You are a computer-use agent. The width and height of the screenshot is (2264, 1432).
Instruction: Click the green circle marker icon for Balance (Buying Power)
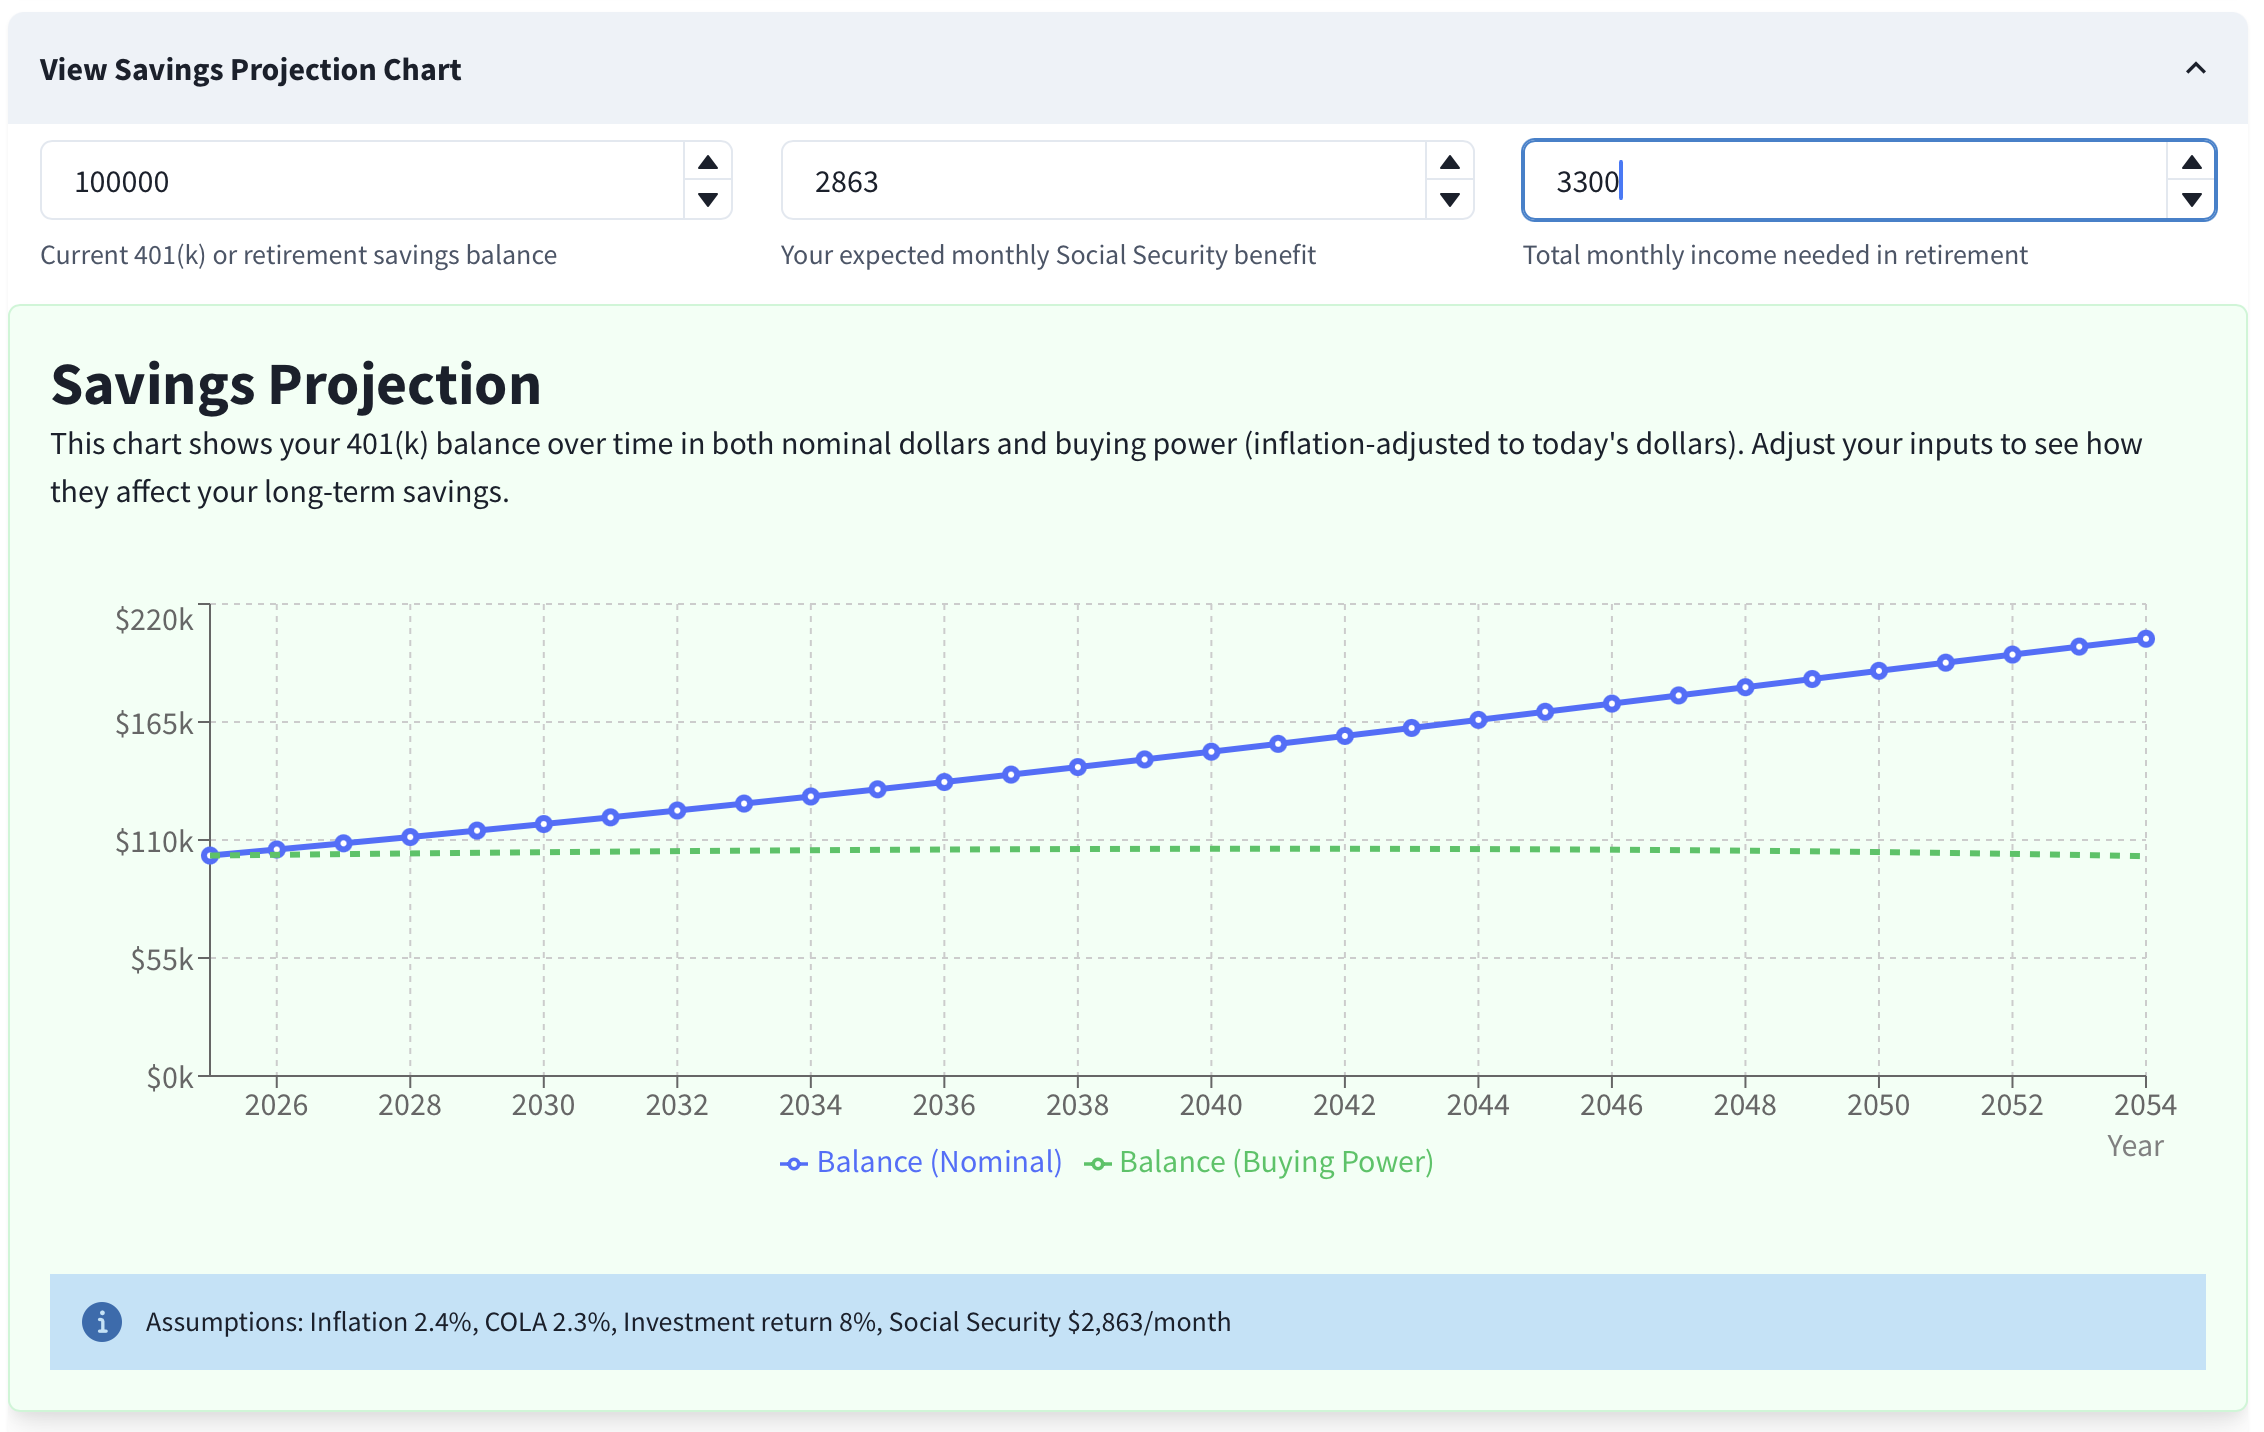pyautogui.click(x=1099, y=1162)
